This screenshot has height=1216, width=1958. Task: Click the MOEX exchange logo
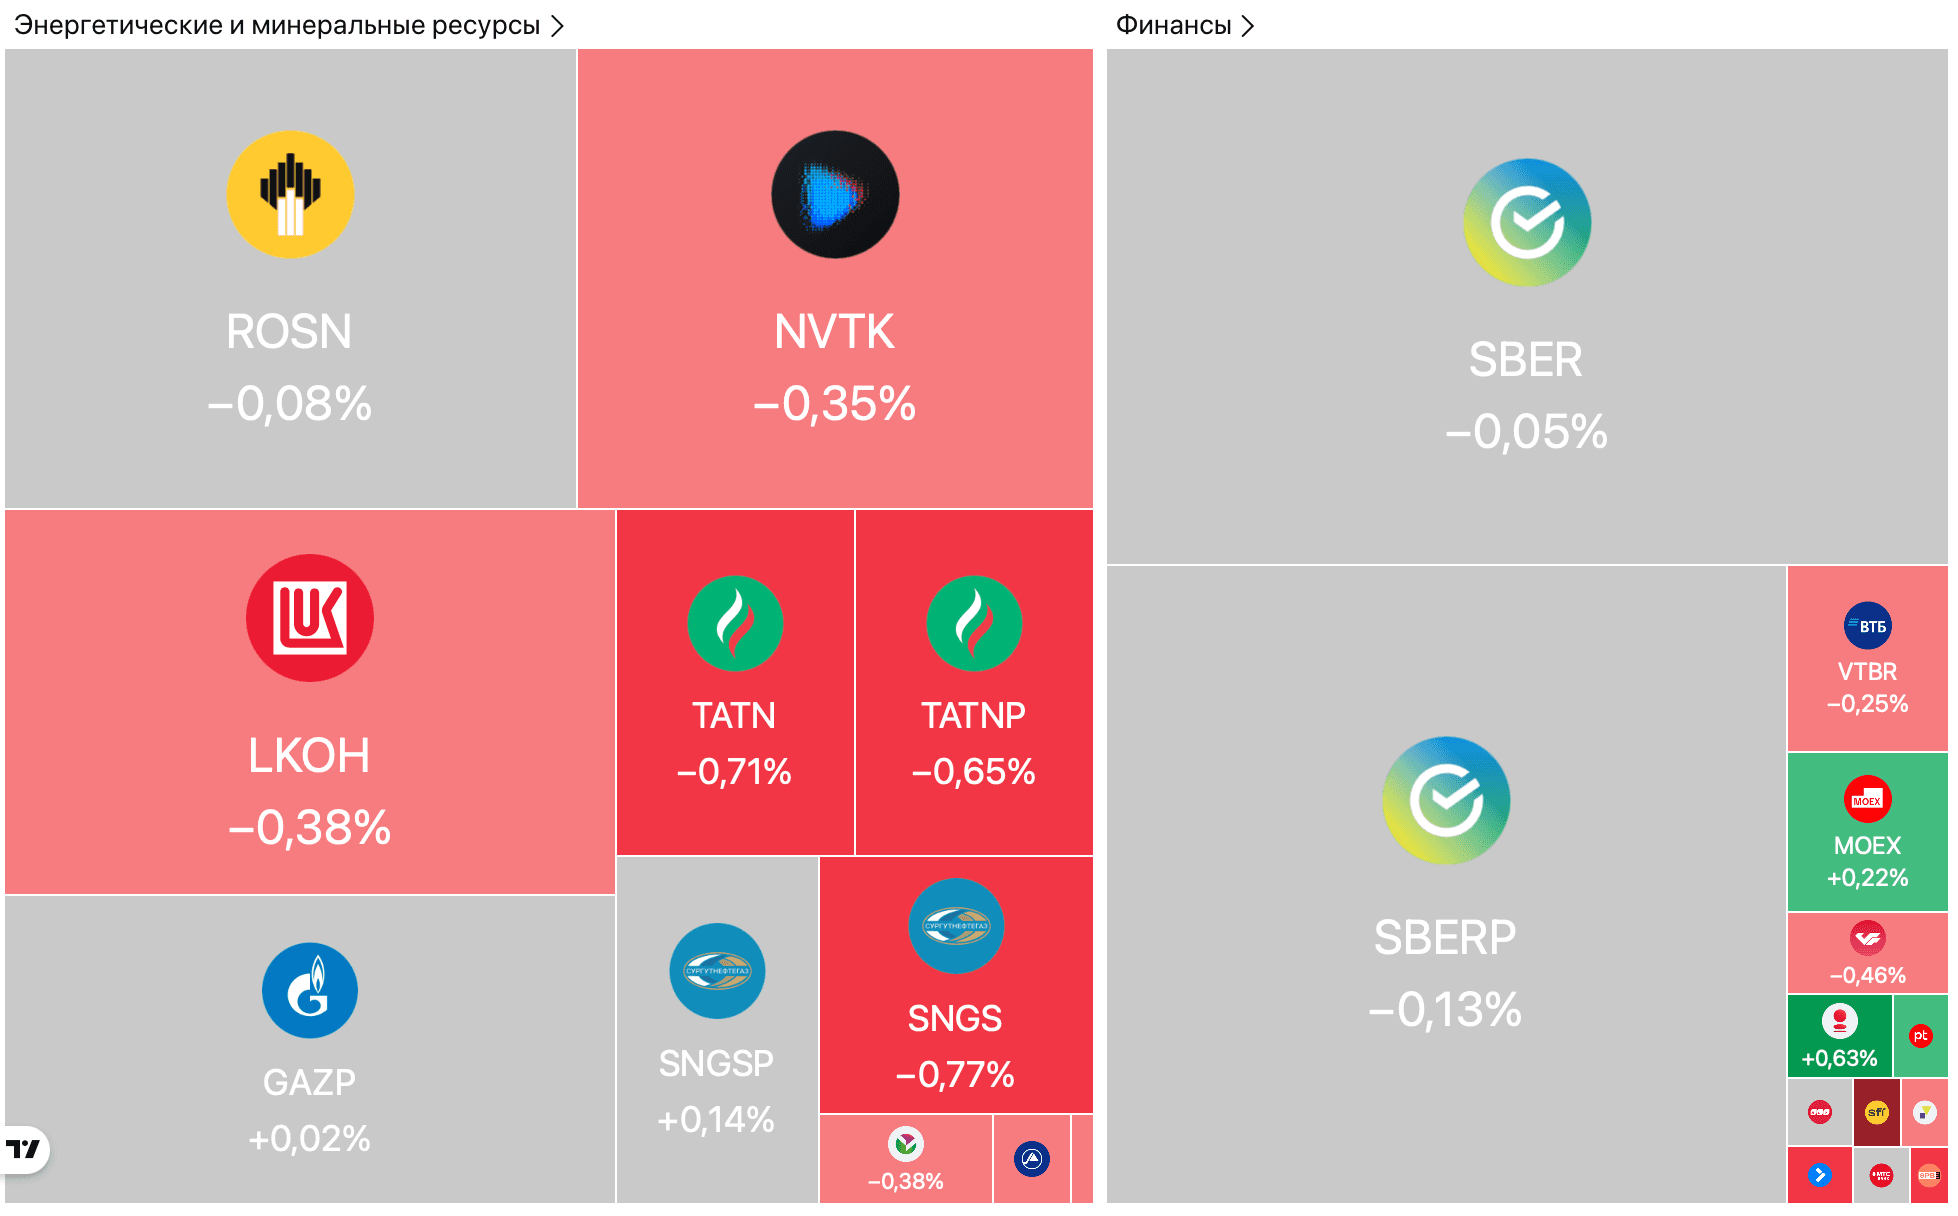[x=1867, y=800]
